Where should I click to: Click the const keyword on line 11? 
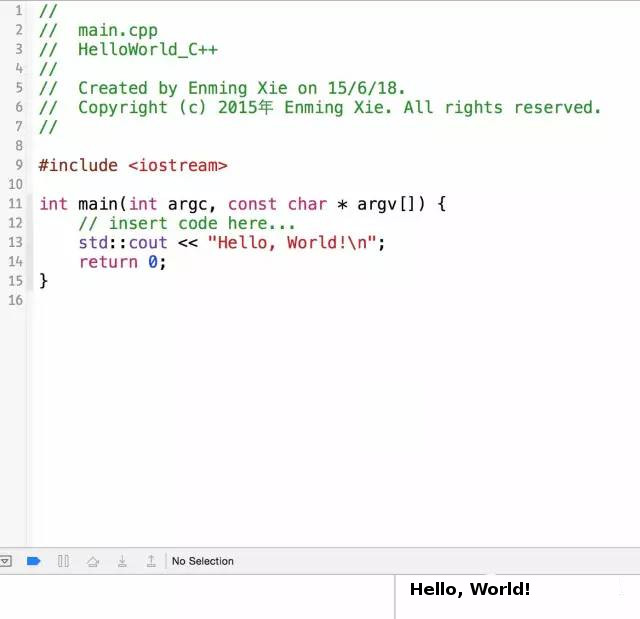252,204
